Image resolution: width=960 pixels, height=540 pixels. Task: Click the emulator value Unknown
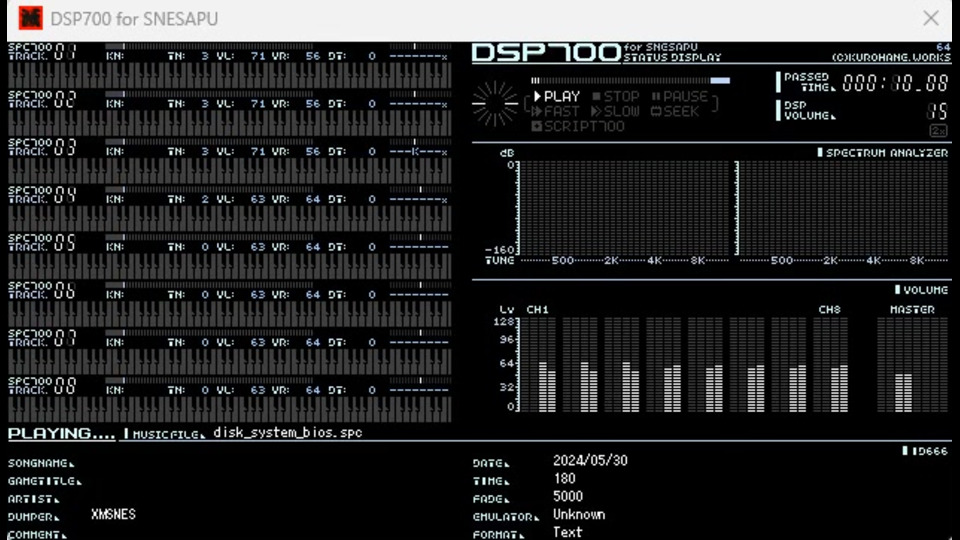pos(579,514)
